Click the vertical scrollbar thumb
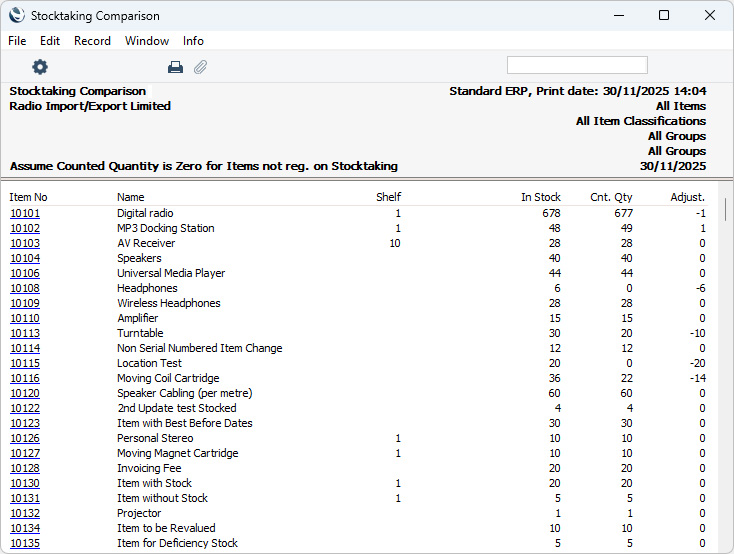 pos(726,208)
